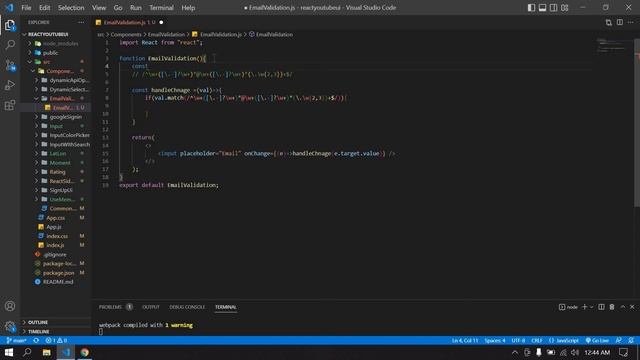The height and width of the screenshot is (360, 640).
Task: Open launch profile dropdown next to plus
Action: (591, 307)
